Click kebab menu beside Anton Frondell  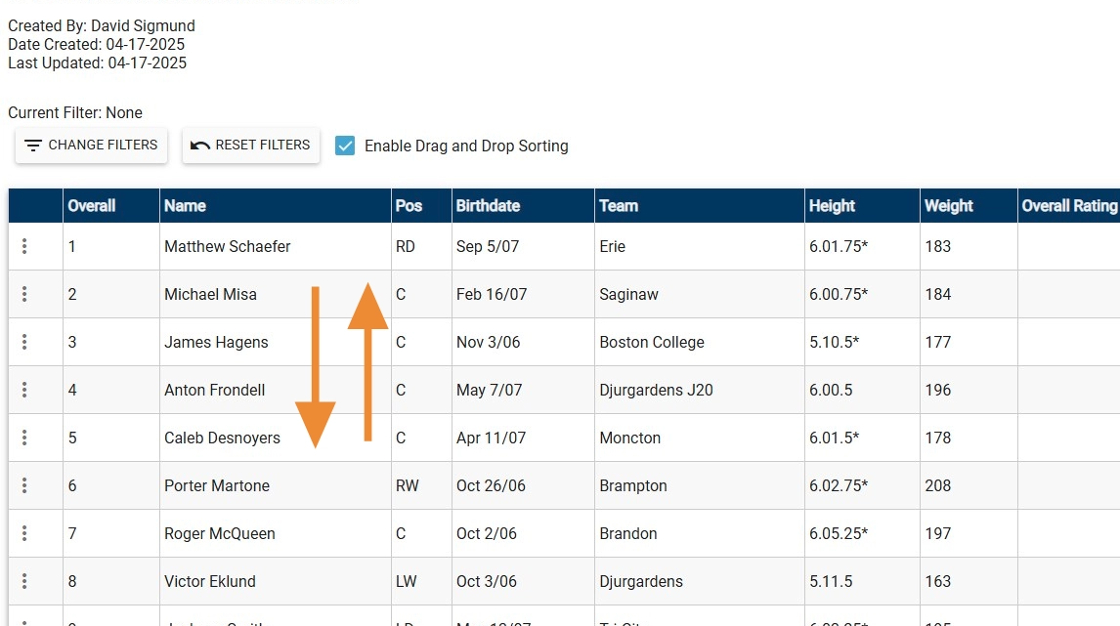click(x=25, y=390)
